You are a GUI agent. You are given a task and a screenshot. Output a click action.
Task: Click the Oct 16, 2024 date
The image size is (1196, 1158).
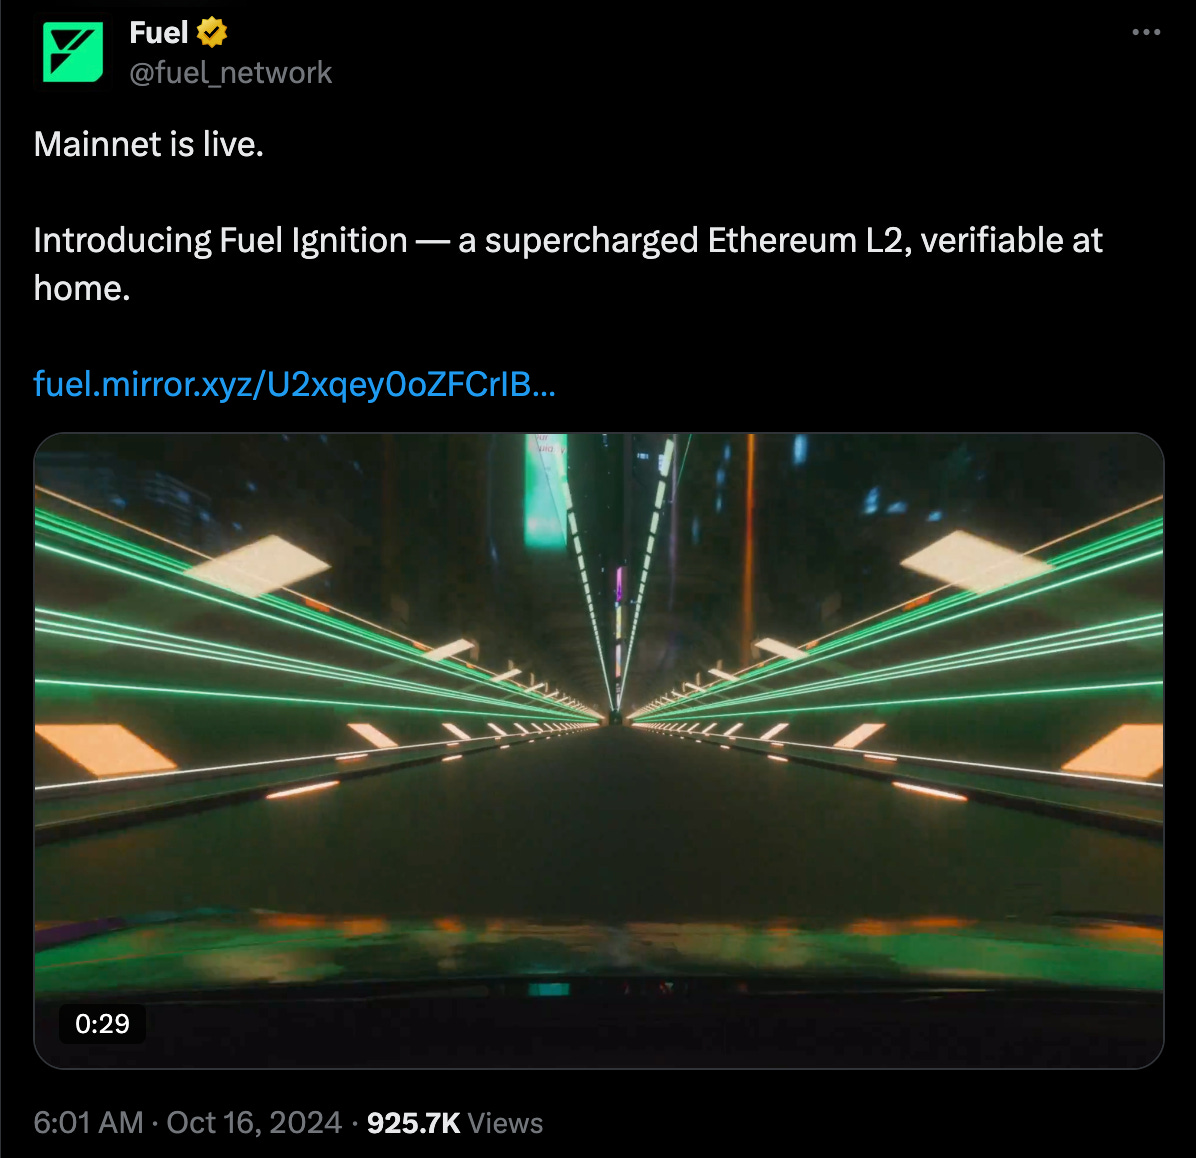(x=254, y=1123)
